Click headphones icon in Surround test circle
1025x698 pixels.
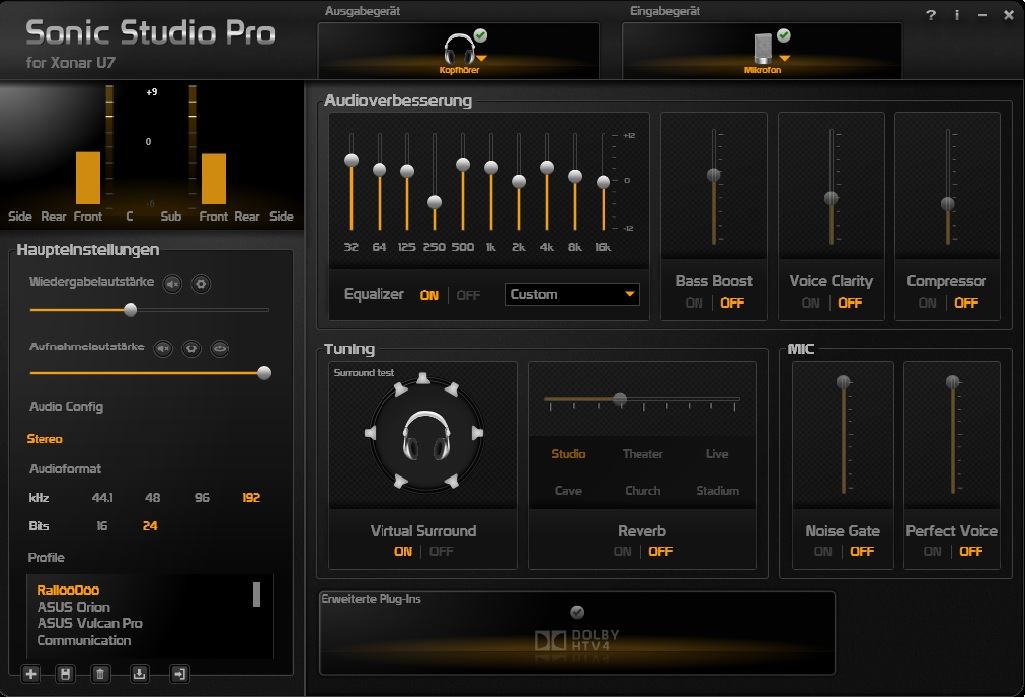(426, 435)
